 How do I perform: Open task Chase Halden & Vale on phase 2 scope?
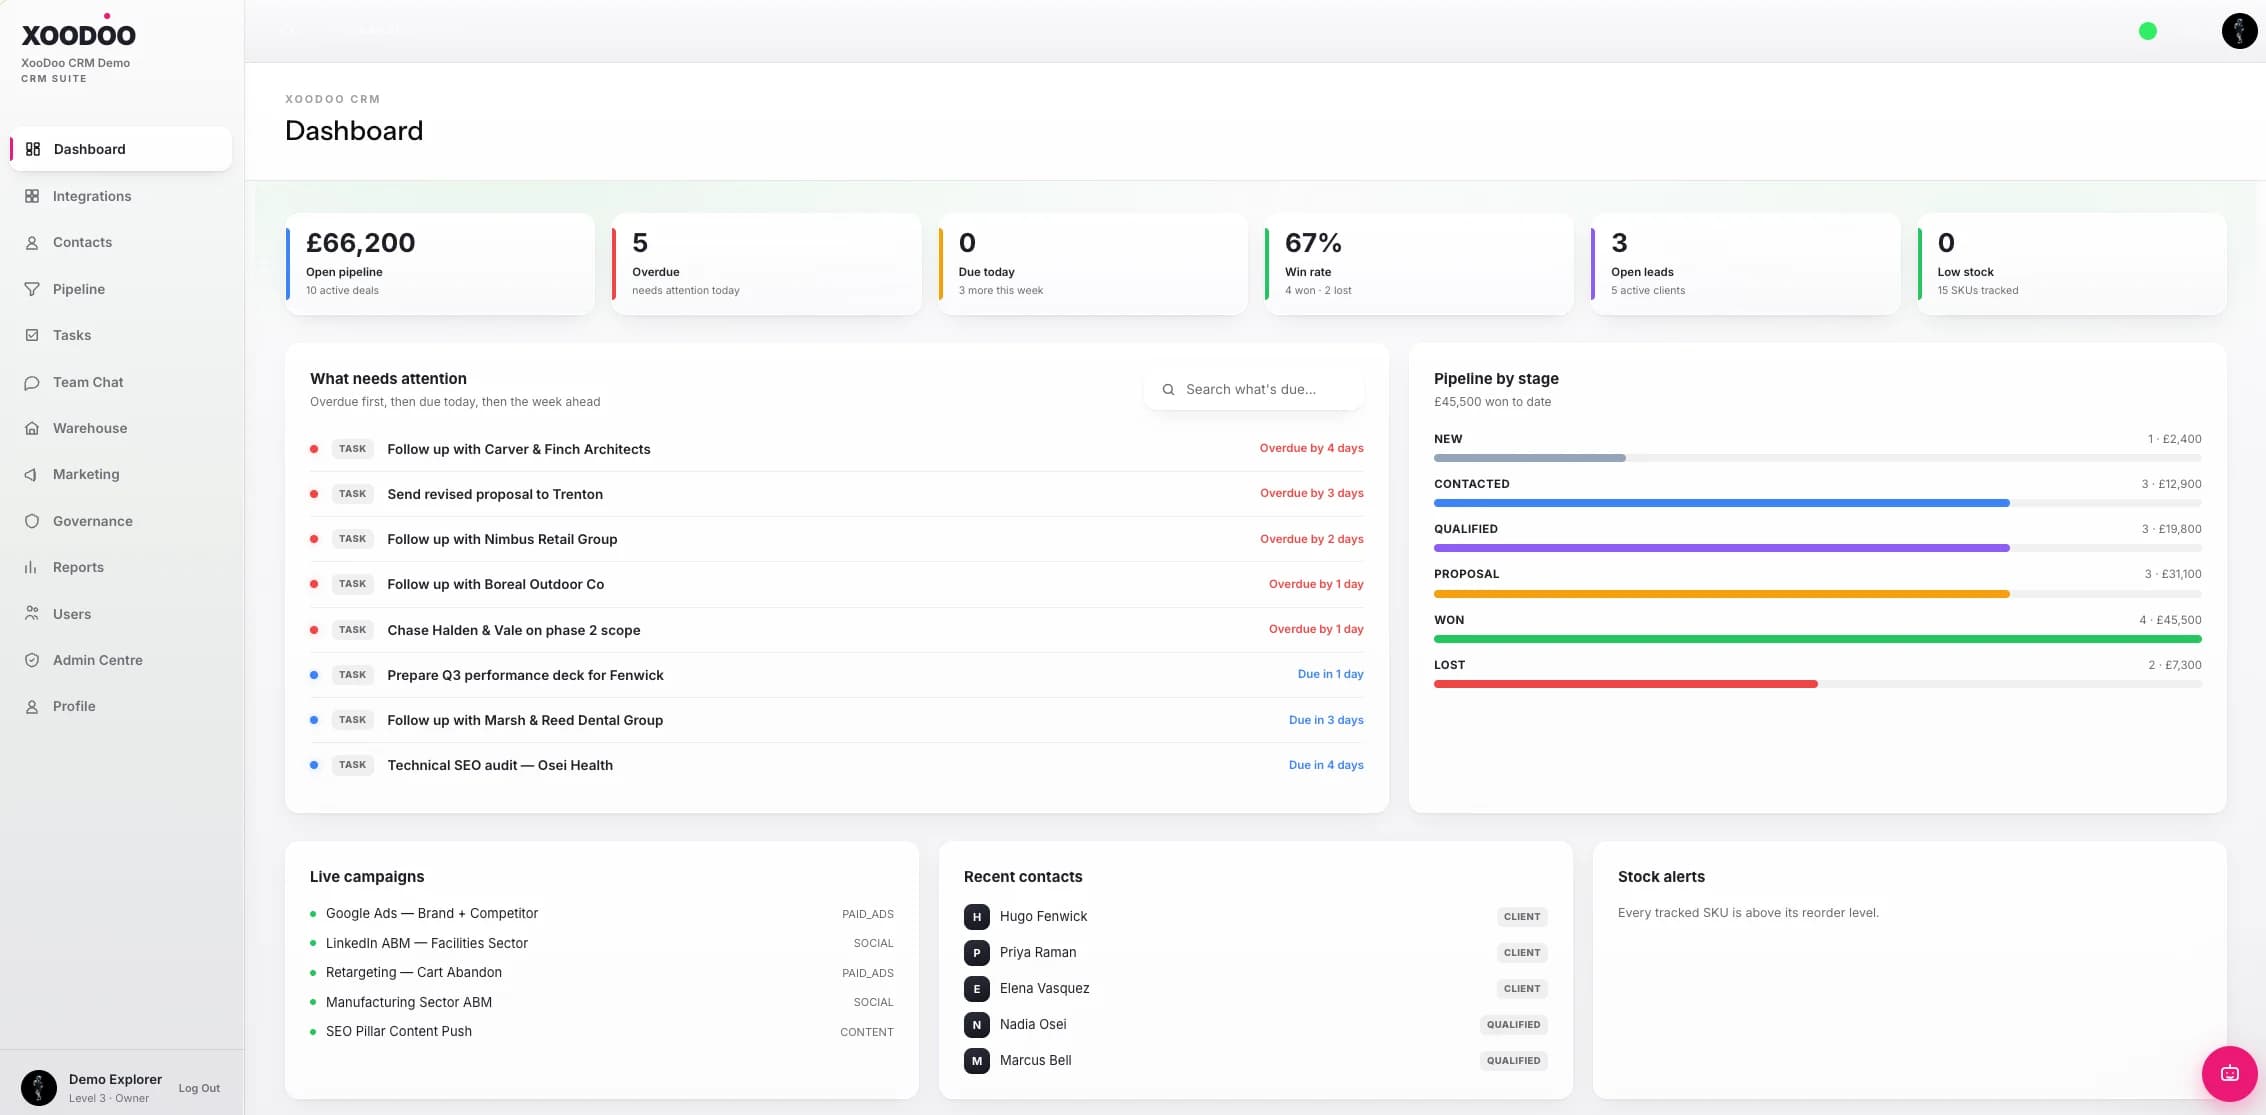click(x=837, y=630)
